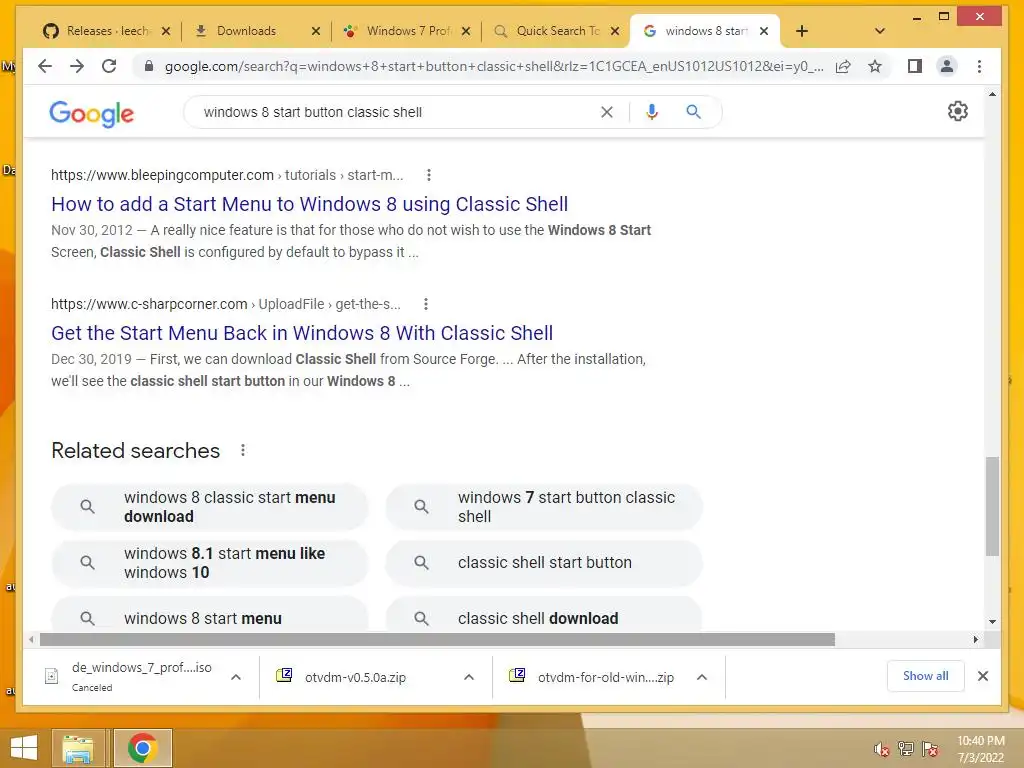This screenshot has height=768, width=1024.
Task: Expand Chrome tab search chevron
Action: click(x=880, y=31)
